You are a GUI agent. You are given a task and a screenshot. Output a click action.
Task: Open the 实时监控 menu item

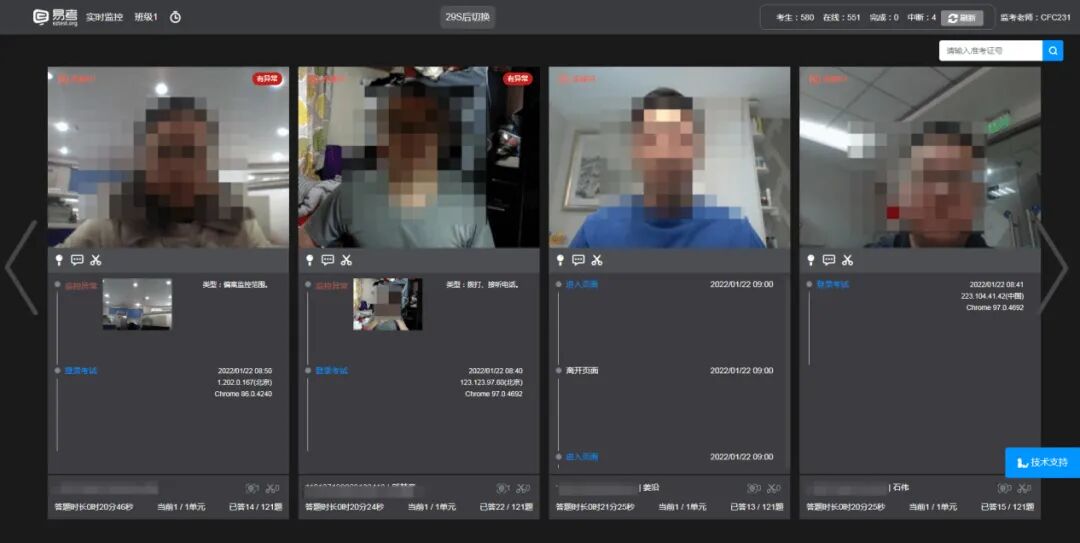coord(104,17)
